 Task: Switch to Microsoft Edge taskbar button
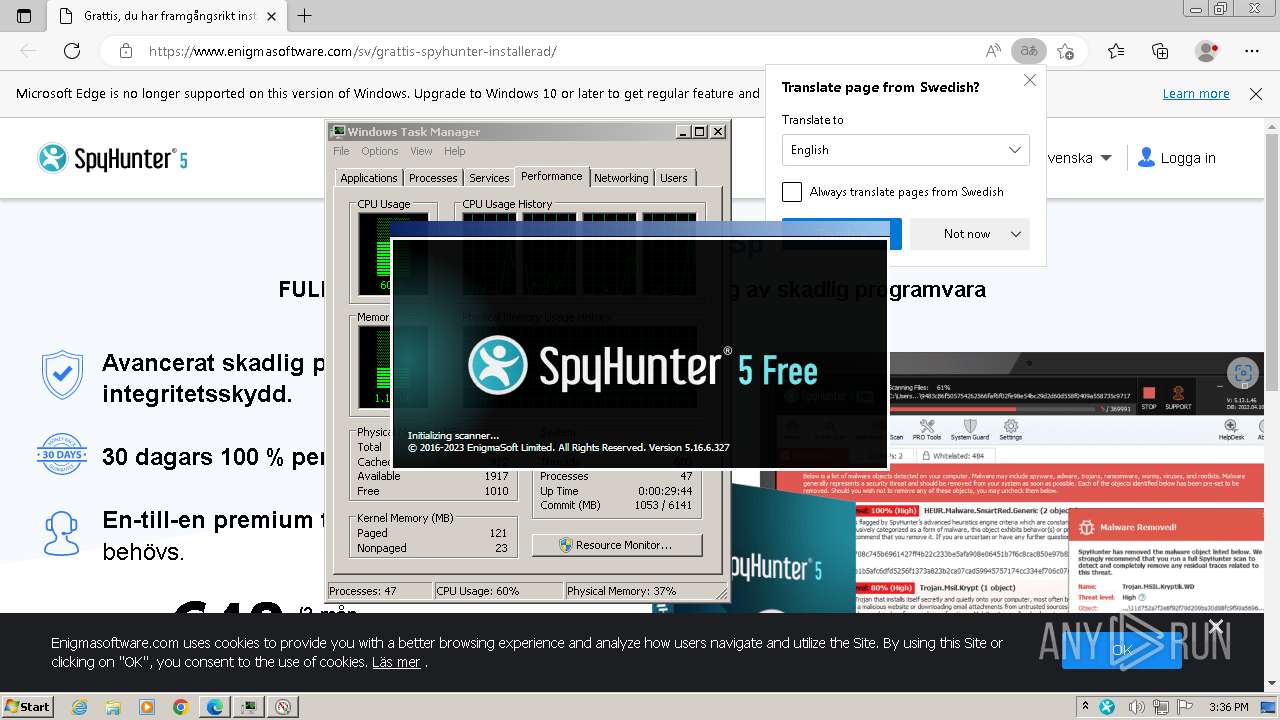(214, 707)
